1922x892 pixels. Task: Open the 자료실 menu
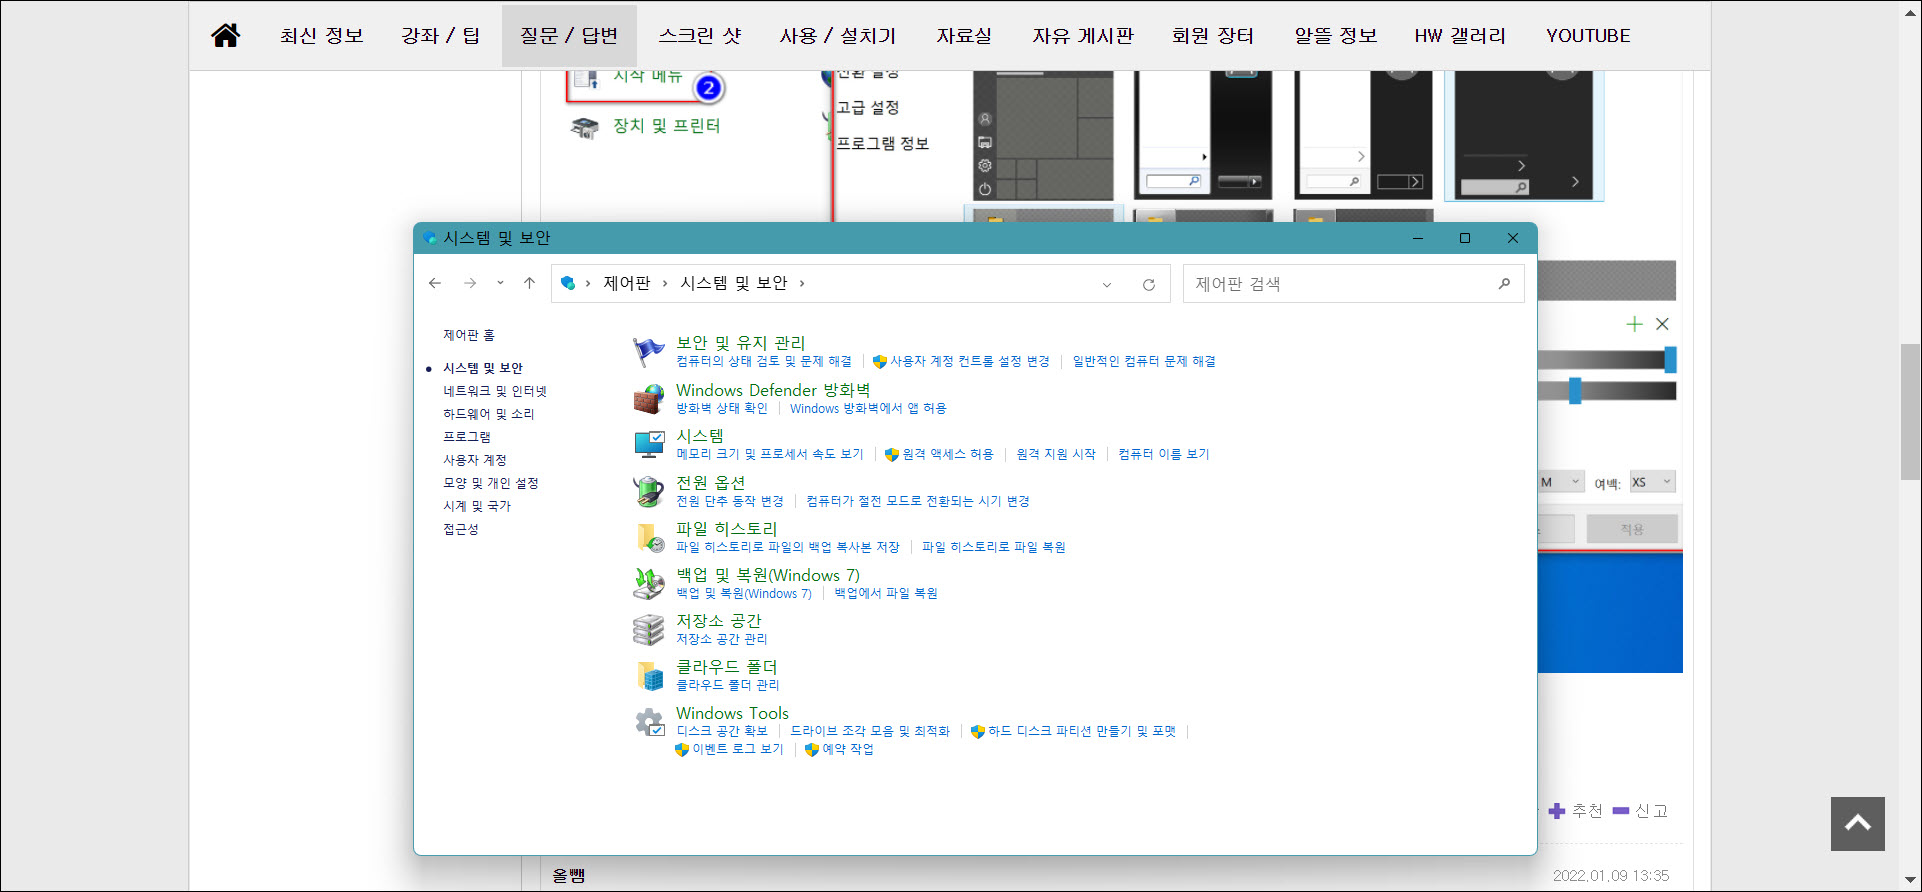pyautogui.click(x=964, y=35)
